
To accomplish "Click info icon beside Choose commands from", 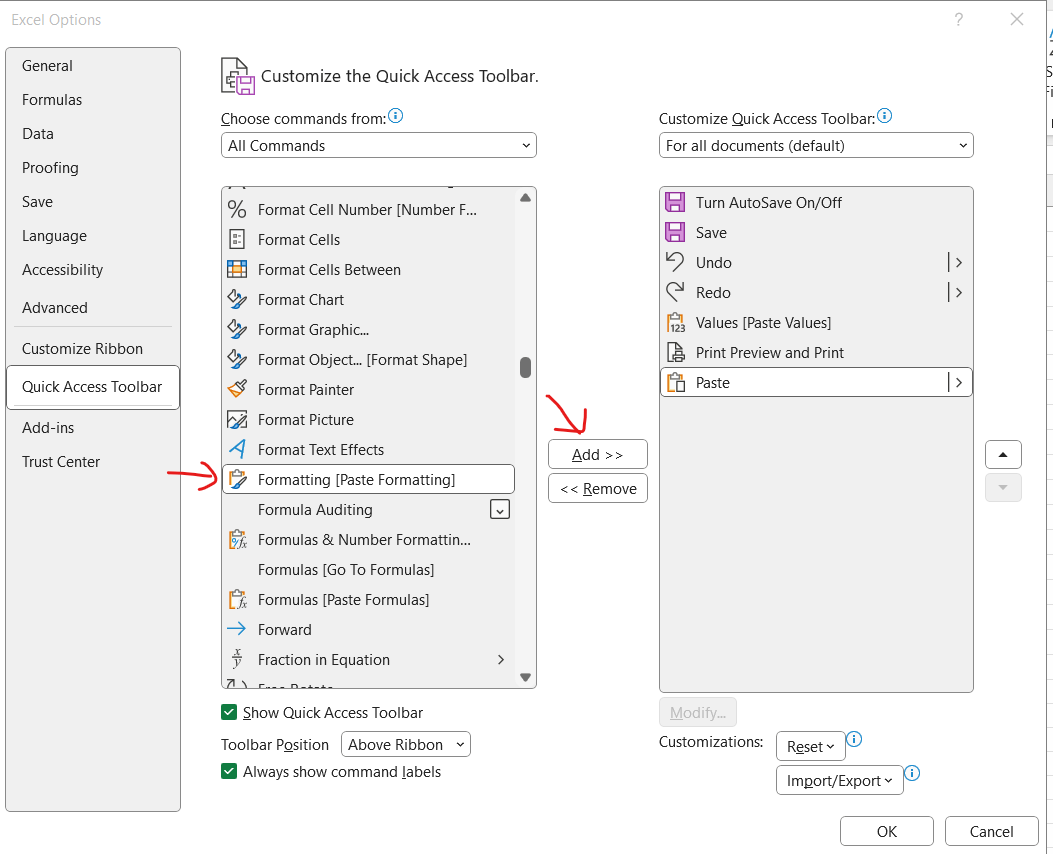I will point(396,116).
